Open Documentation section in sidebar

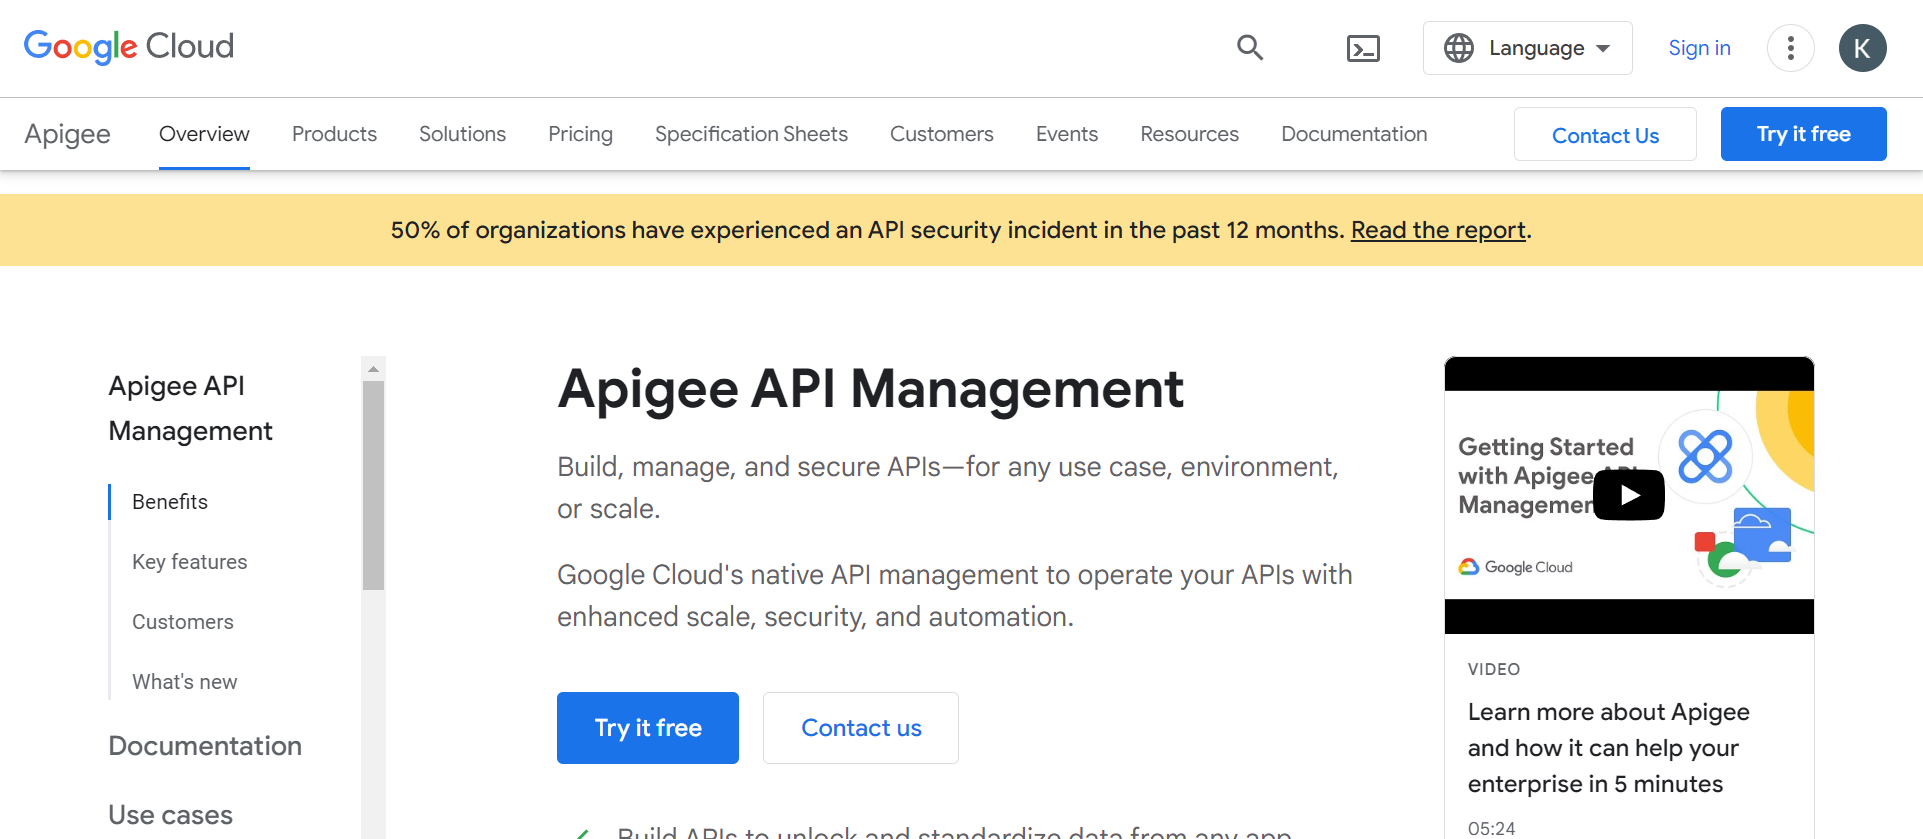pyautogui.click(x=205, y=746)
